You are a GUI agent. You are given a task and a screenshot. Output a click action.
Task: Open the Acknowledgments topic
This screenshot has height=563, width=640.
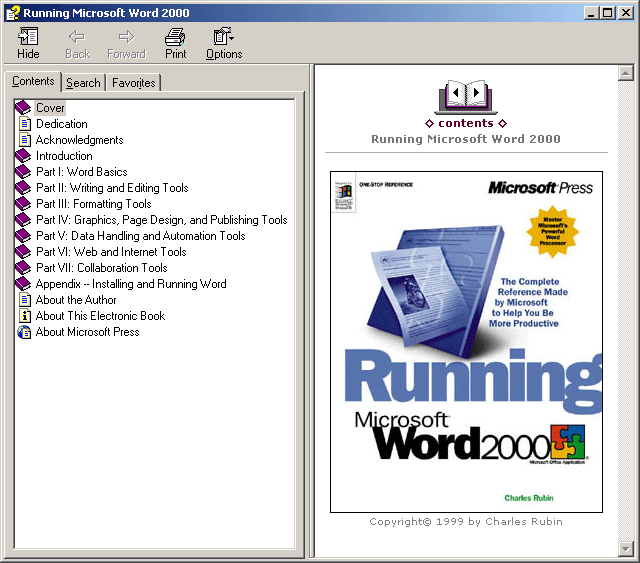79,140
